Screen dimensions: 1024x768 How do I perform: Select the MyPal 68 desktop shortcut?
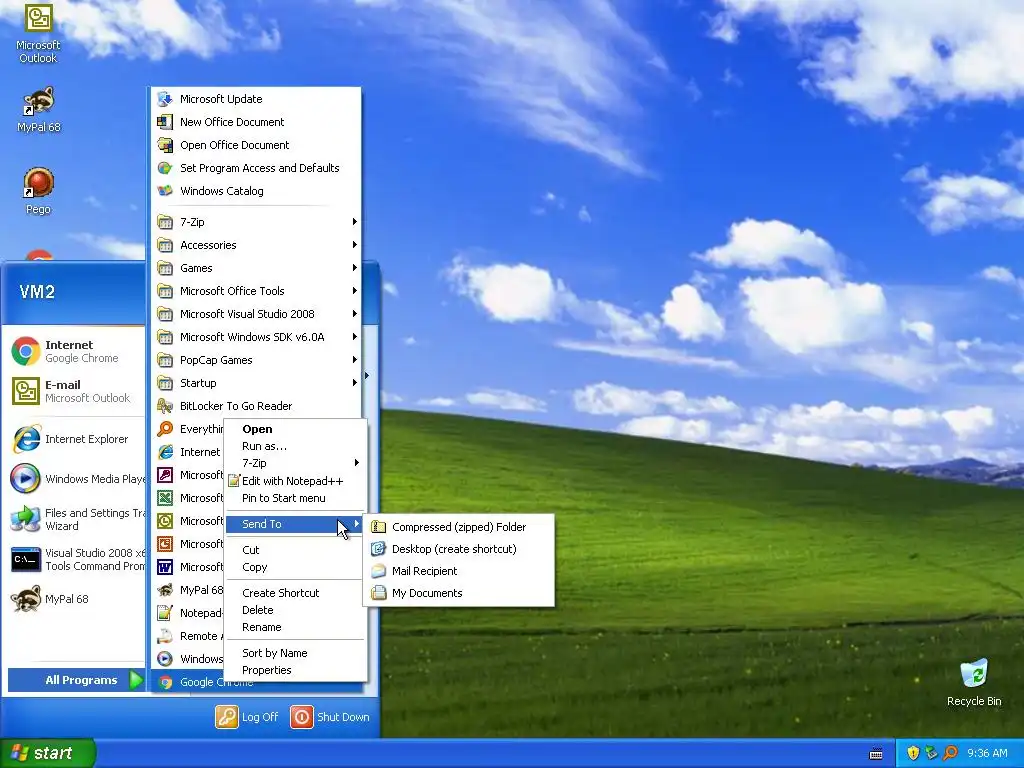tap(38, 109)
